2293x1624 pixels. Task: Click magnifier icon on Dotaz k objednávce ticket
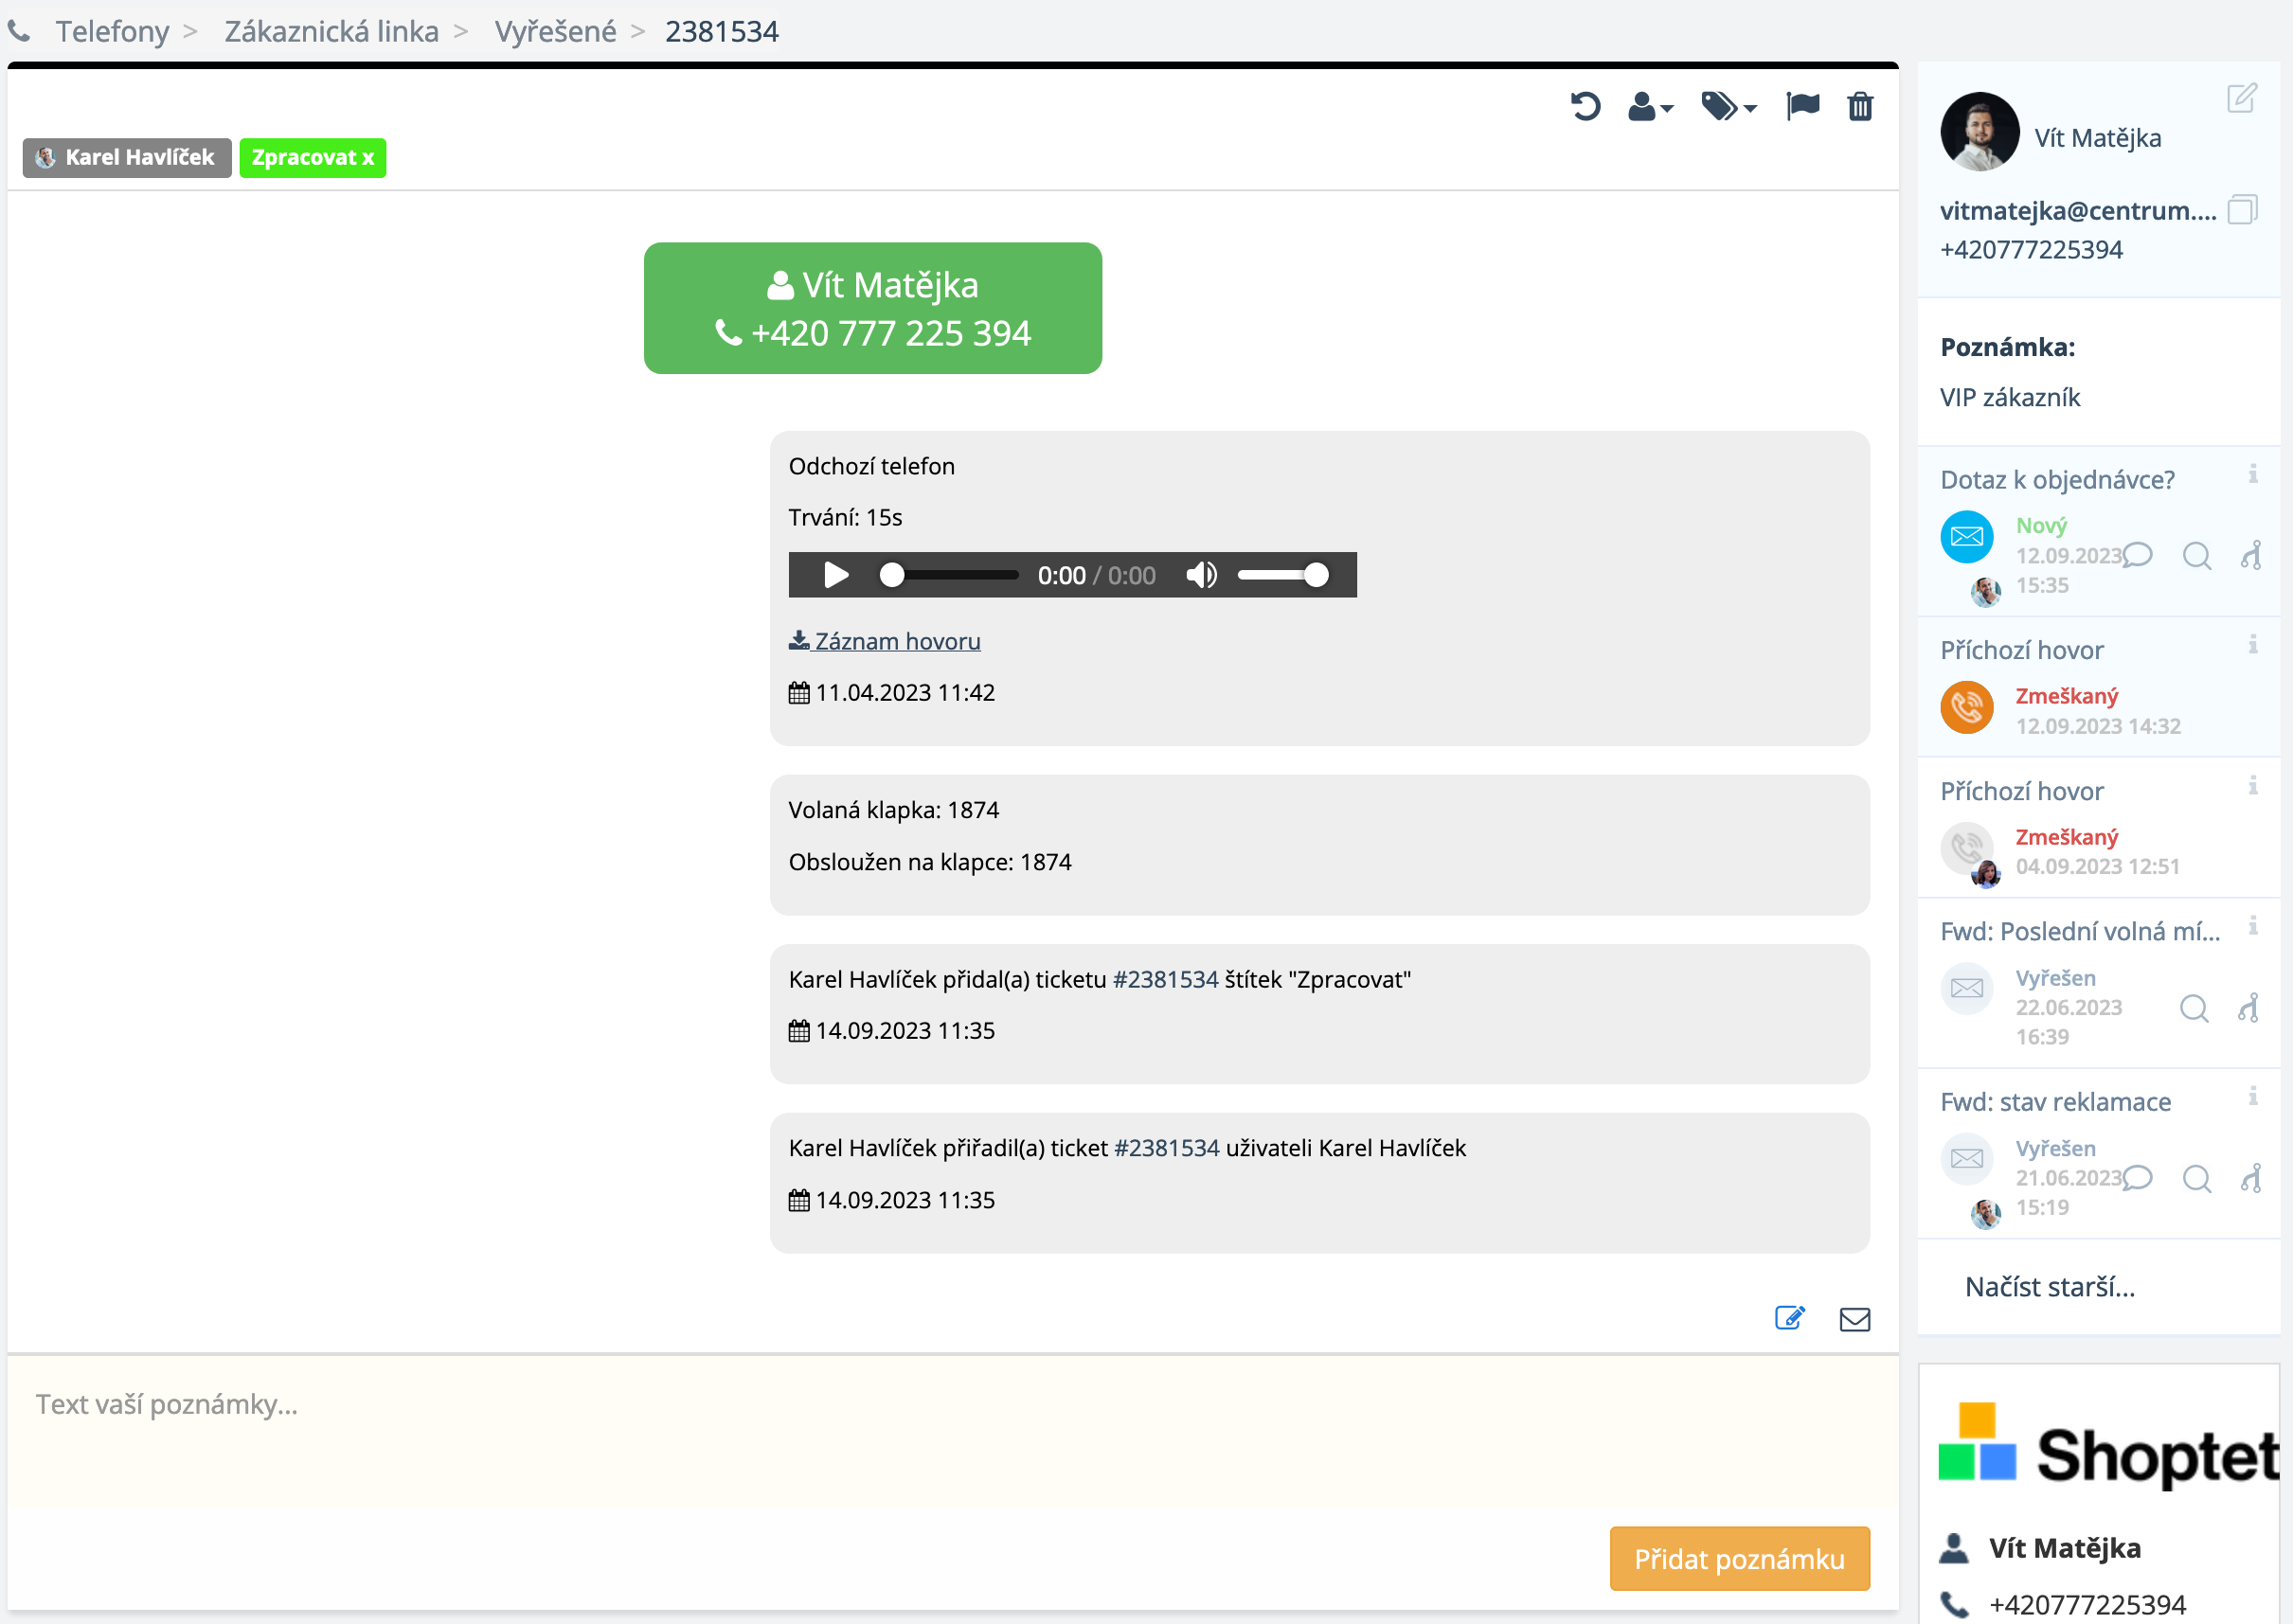coord(2196,556)
